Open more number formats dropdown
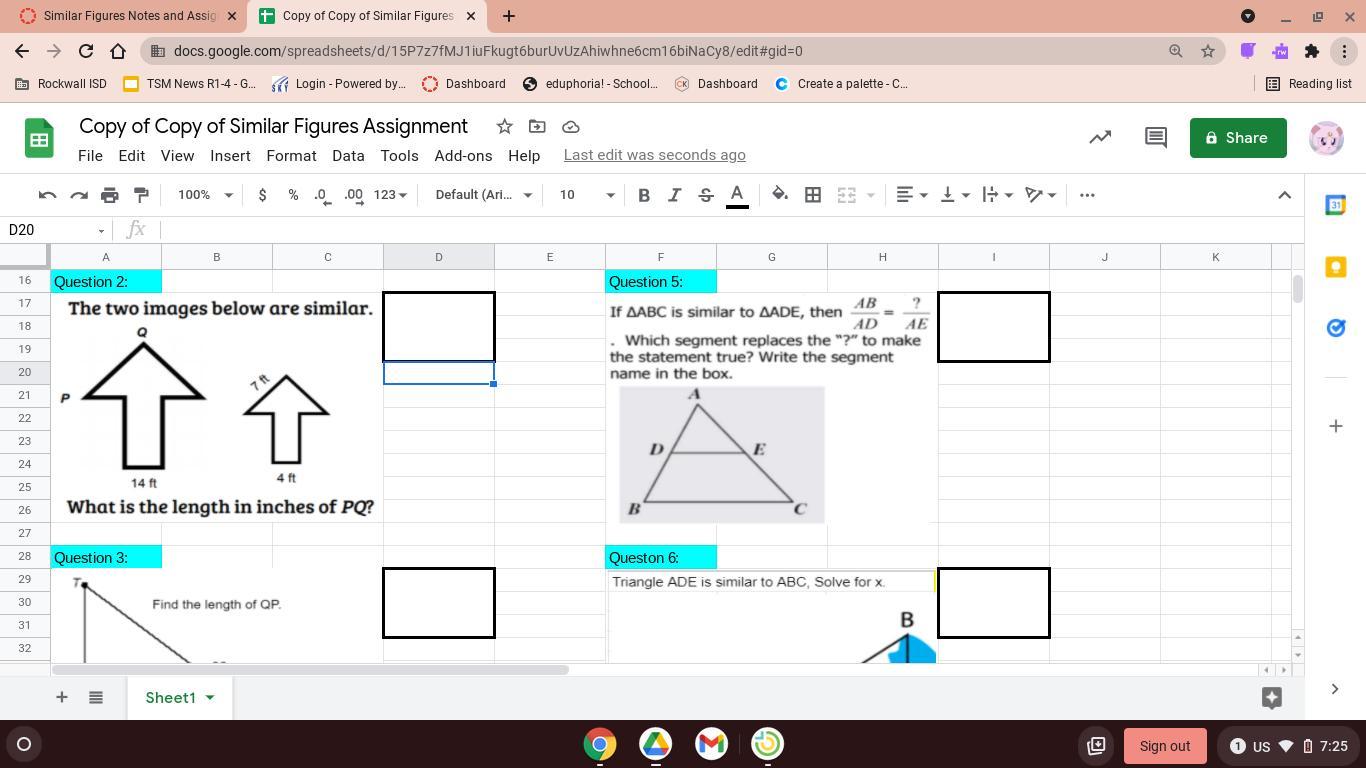This screenshot has height=768, width=1366. click(x=390, y=195)
